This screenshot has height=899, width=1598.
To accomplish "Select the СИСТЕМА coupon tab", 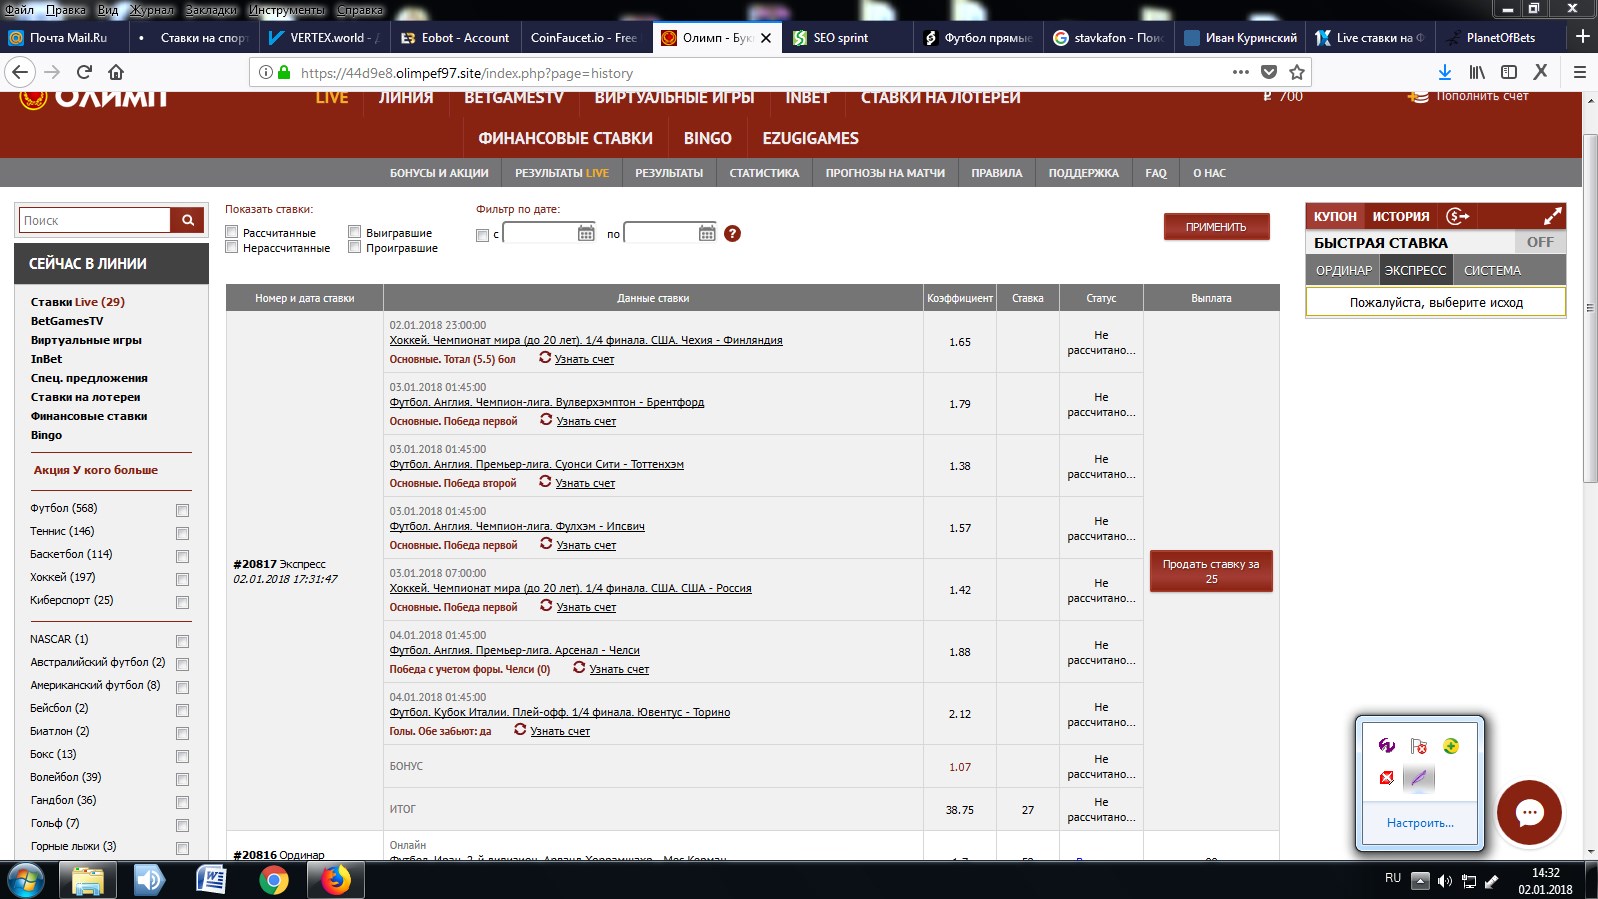I will click(1492, 270).
